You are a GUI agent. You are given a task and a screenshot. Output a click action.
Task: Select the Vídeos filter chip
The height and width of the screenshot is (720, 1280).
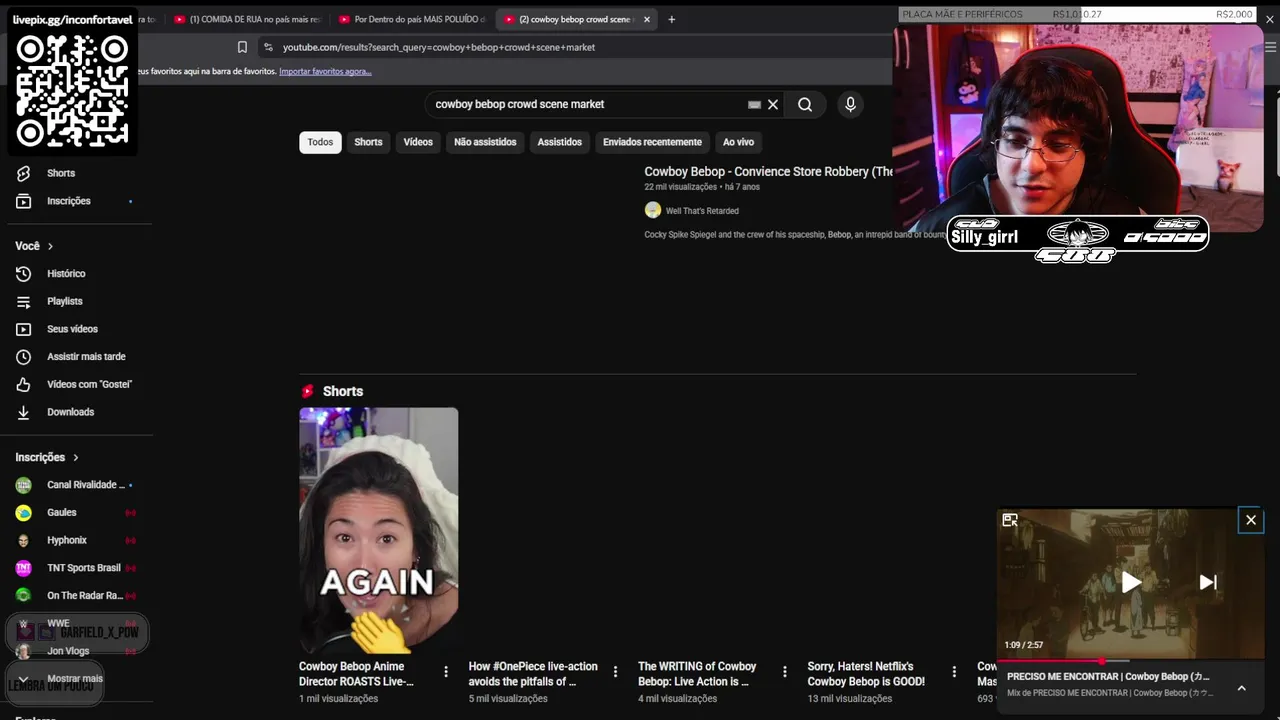click(x=418, y=142)
